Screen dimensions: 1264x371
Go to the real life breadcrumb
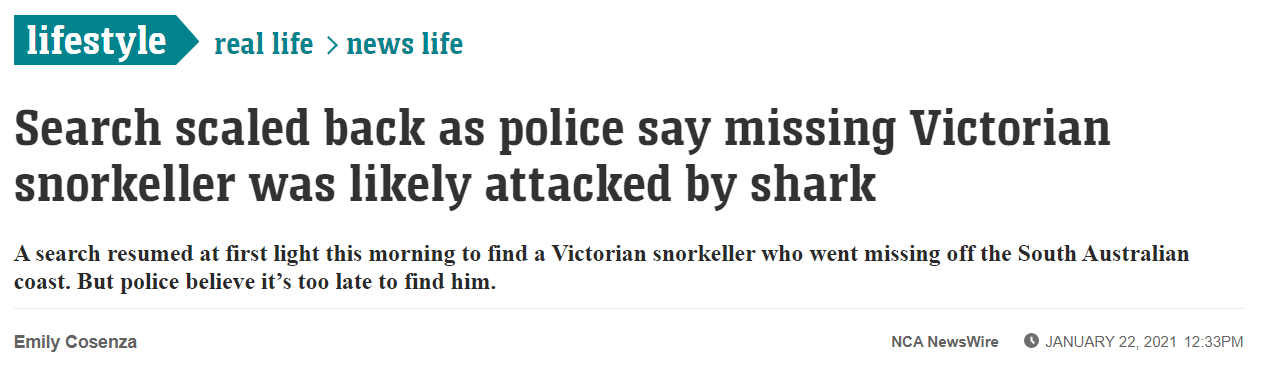(x=264, y=44)
